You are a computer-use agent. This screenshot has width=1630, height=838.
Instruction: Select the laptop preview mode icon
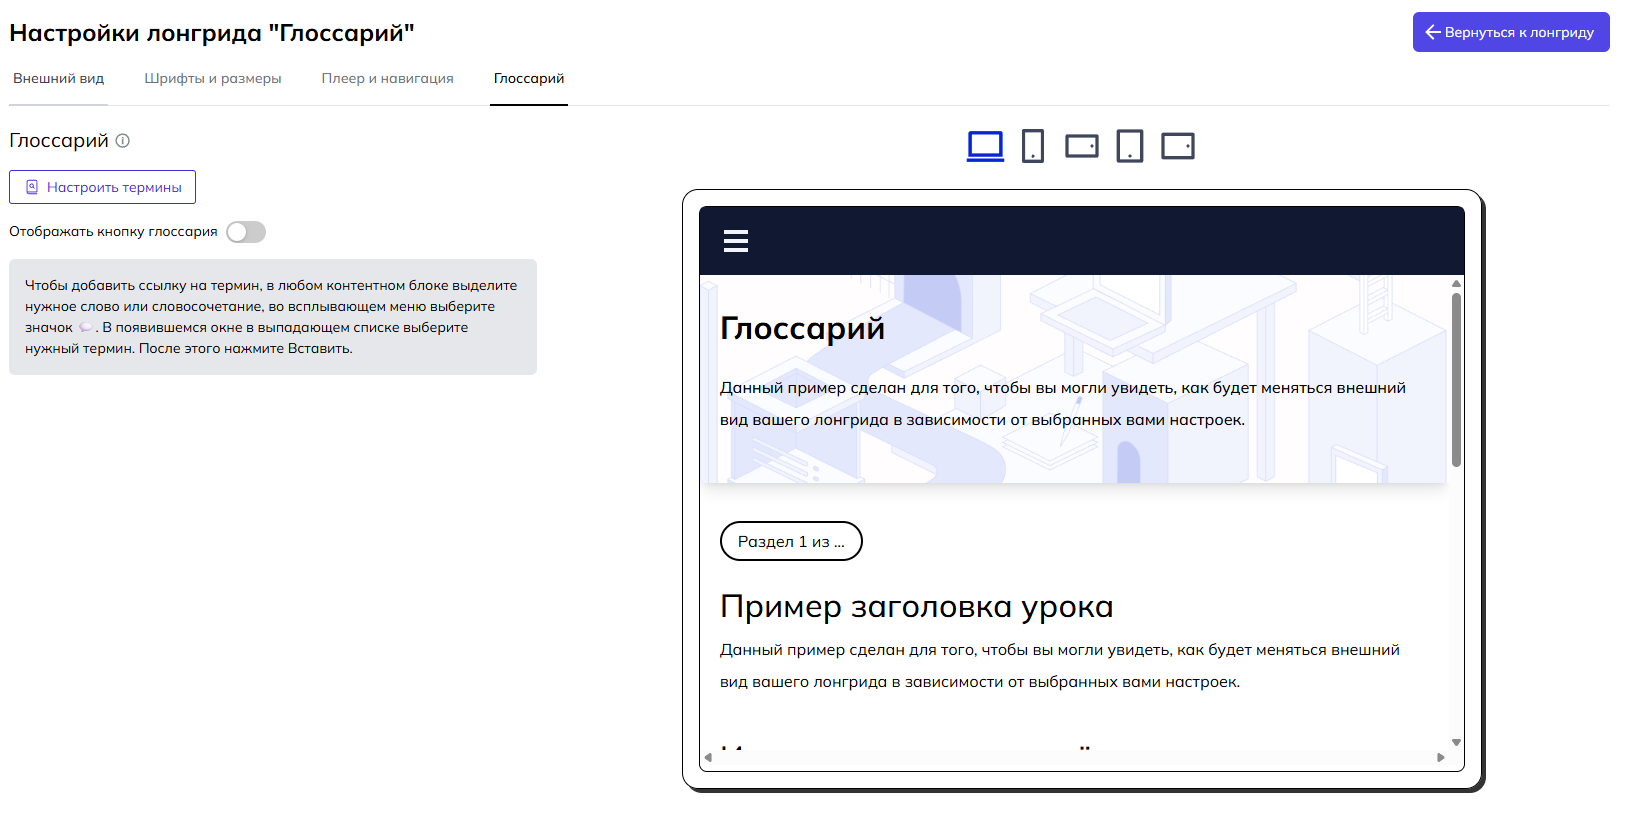985,146
